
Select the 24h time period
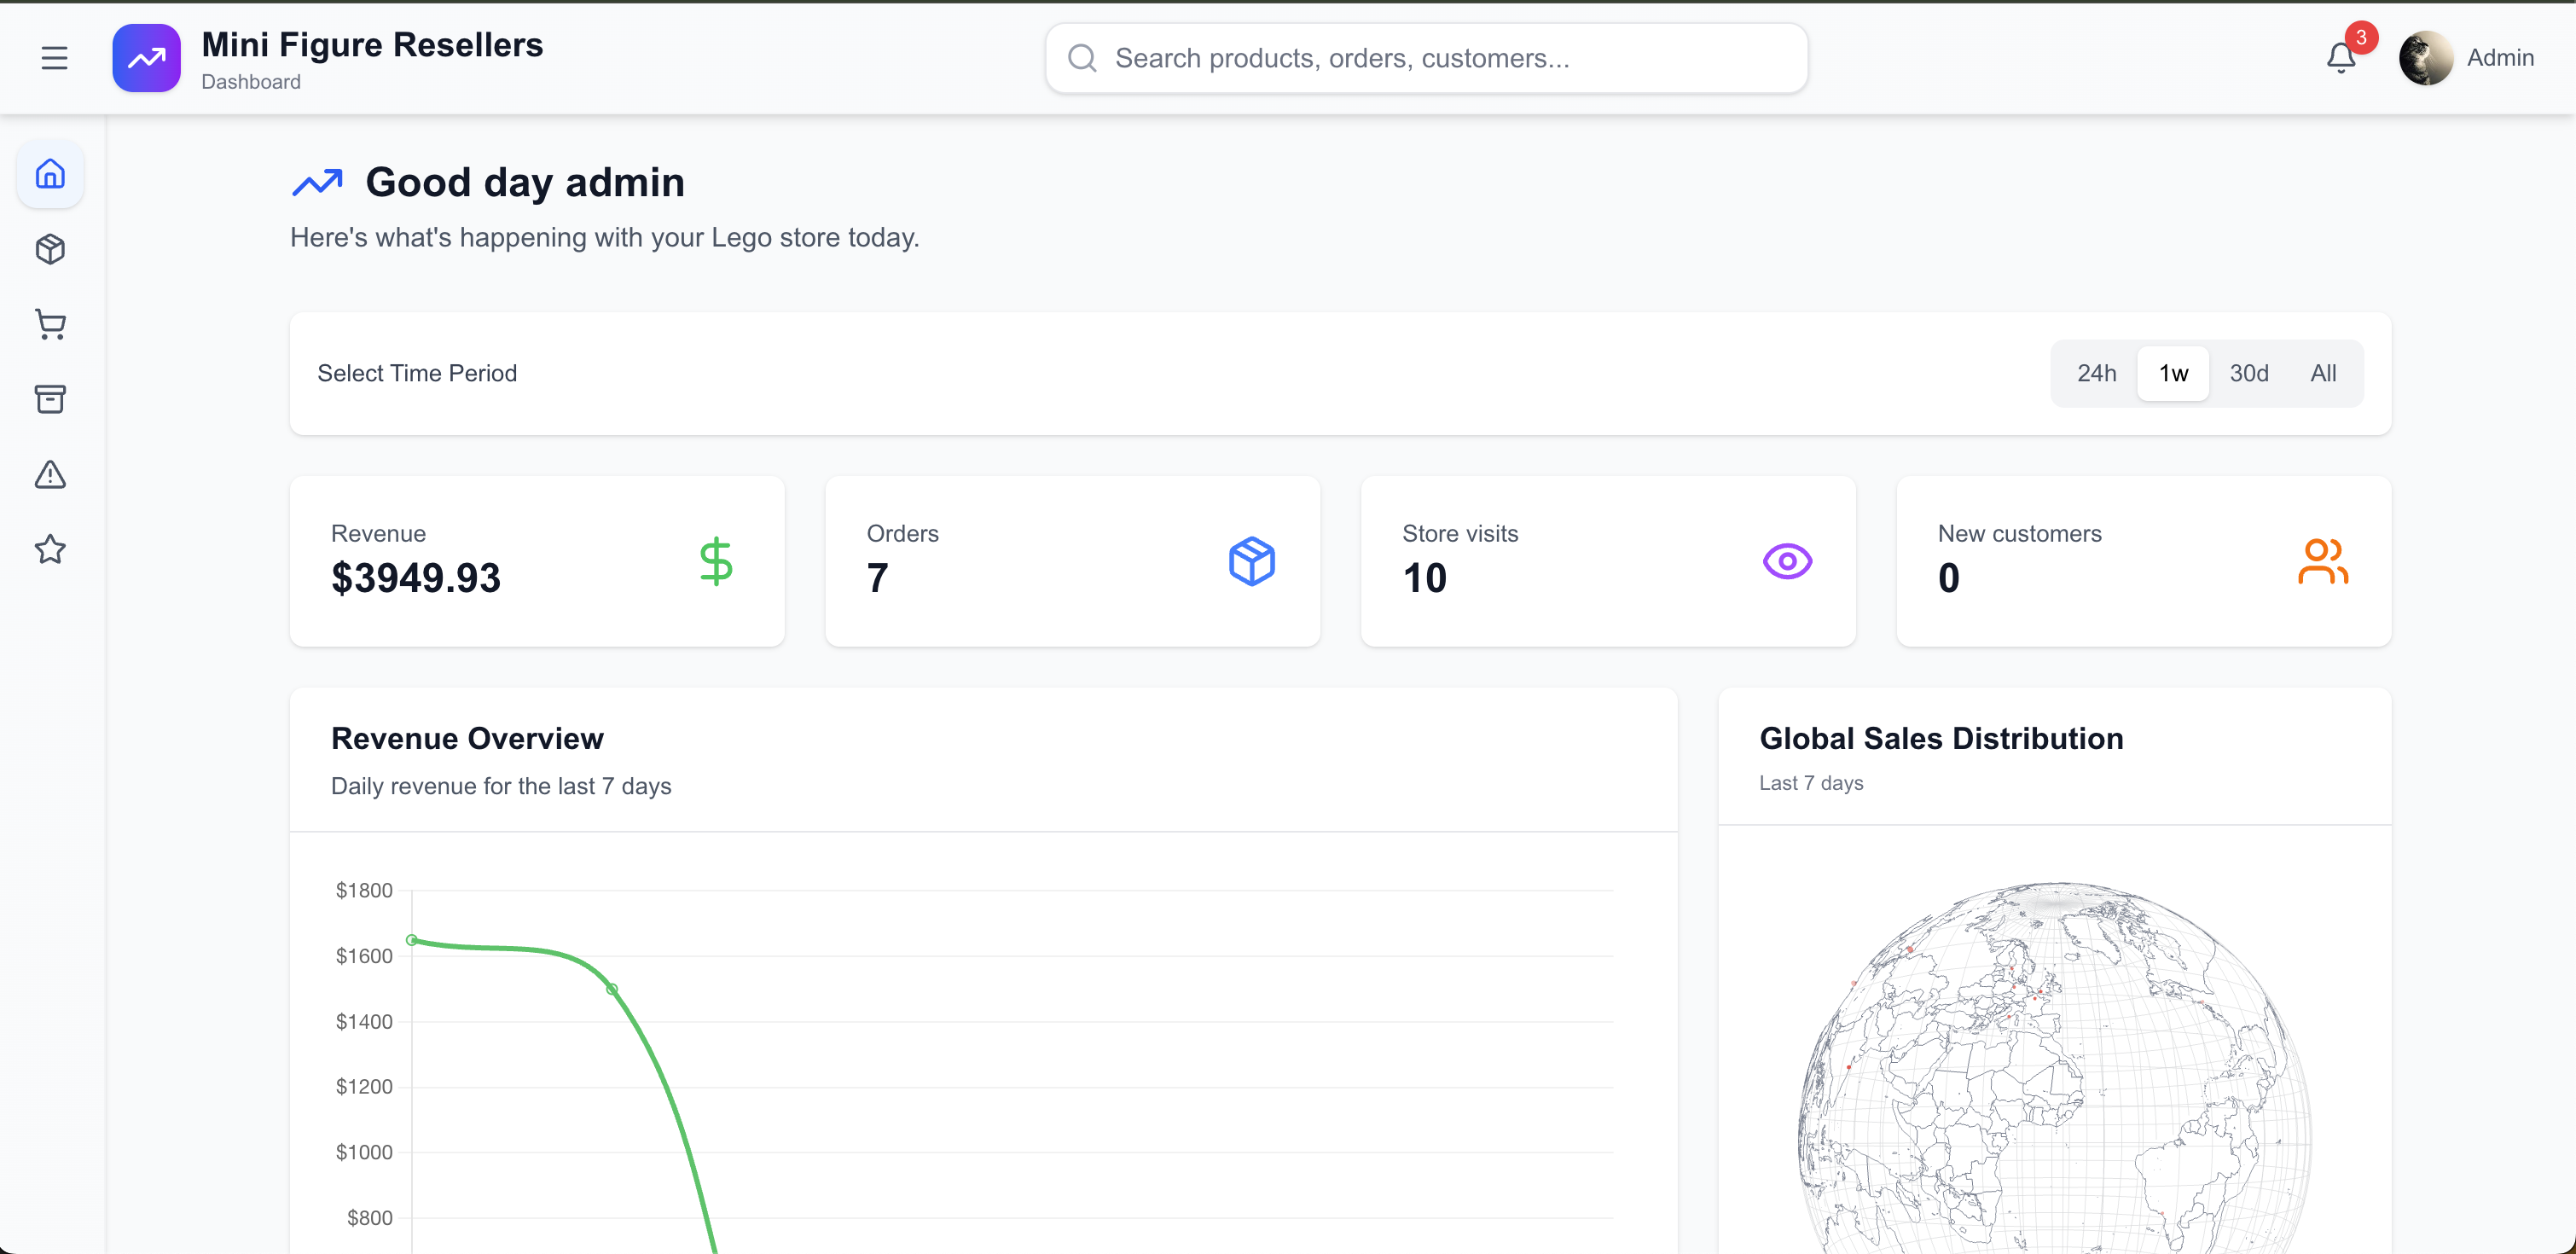pyautogui.click(x=2096, y=373)
